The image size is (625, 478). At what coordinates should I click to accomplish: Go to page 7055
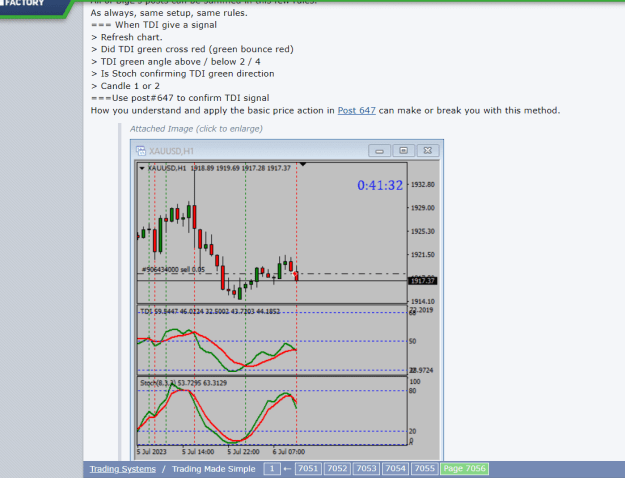425,468
